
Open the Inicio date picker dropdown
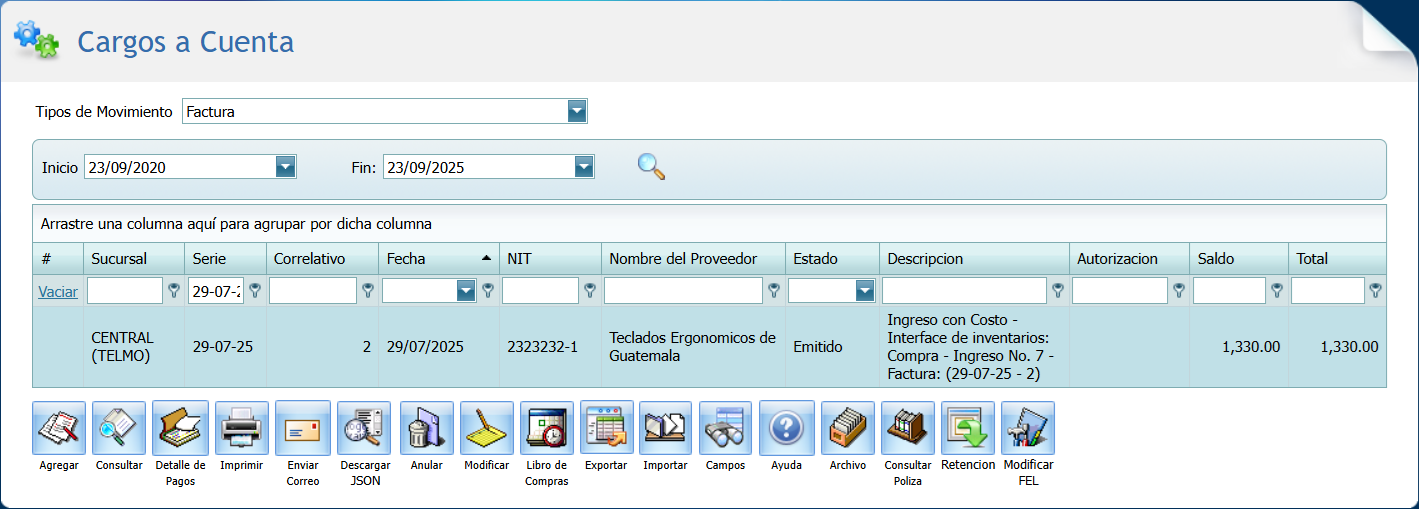point(286,167)
